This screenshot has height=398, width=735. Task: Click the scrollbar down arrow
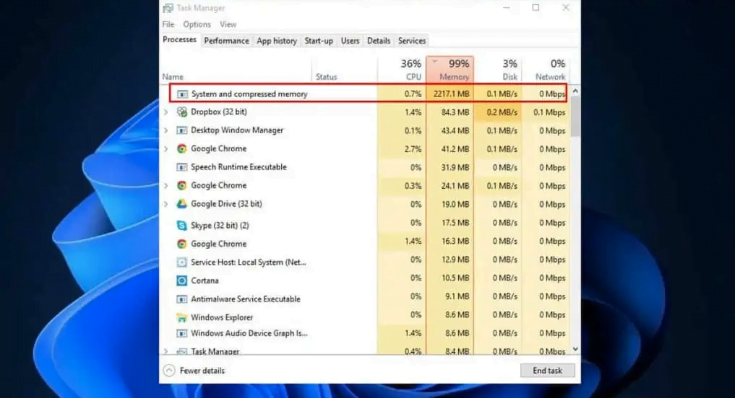(x=575, y=349)
